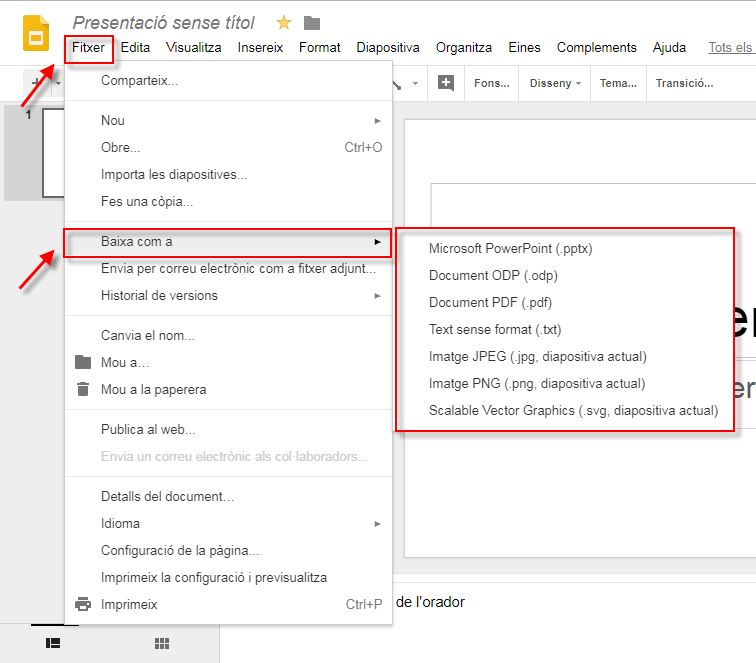Download as Scalable Vector Graphics (.svg)

point(565,411)
